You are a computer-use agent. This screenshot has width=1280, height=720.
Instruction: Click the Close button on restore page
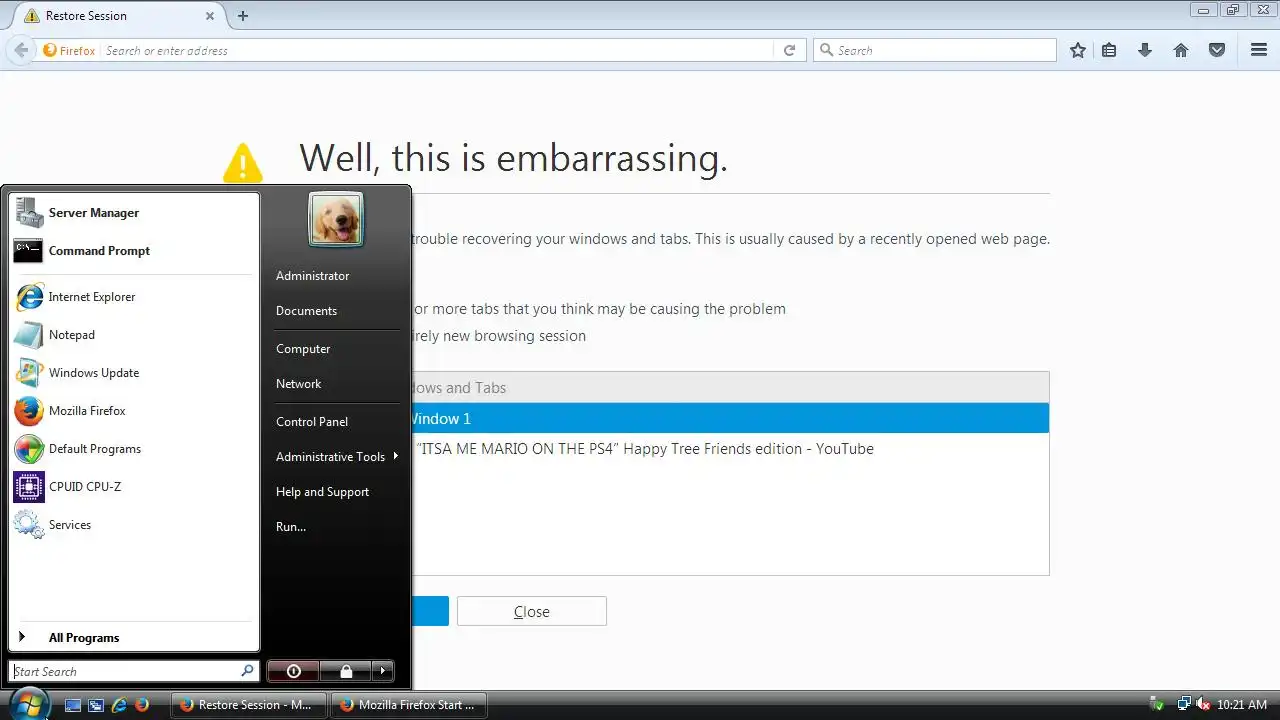pyautogui.click(x=532, y=611)
